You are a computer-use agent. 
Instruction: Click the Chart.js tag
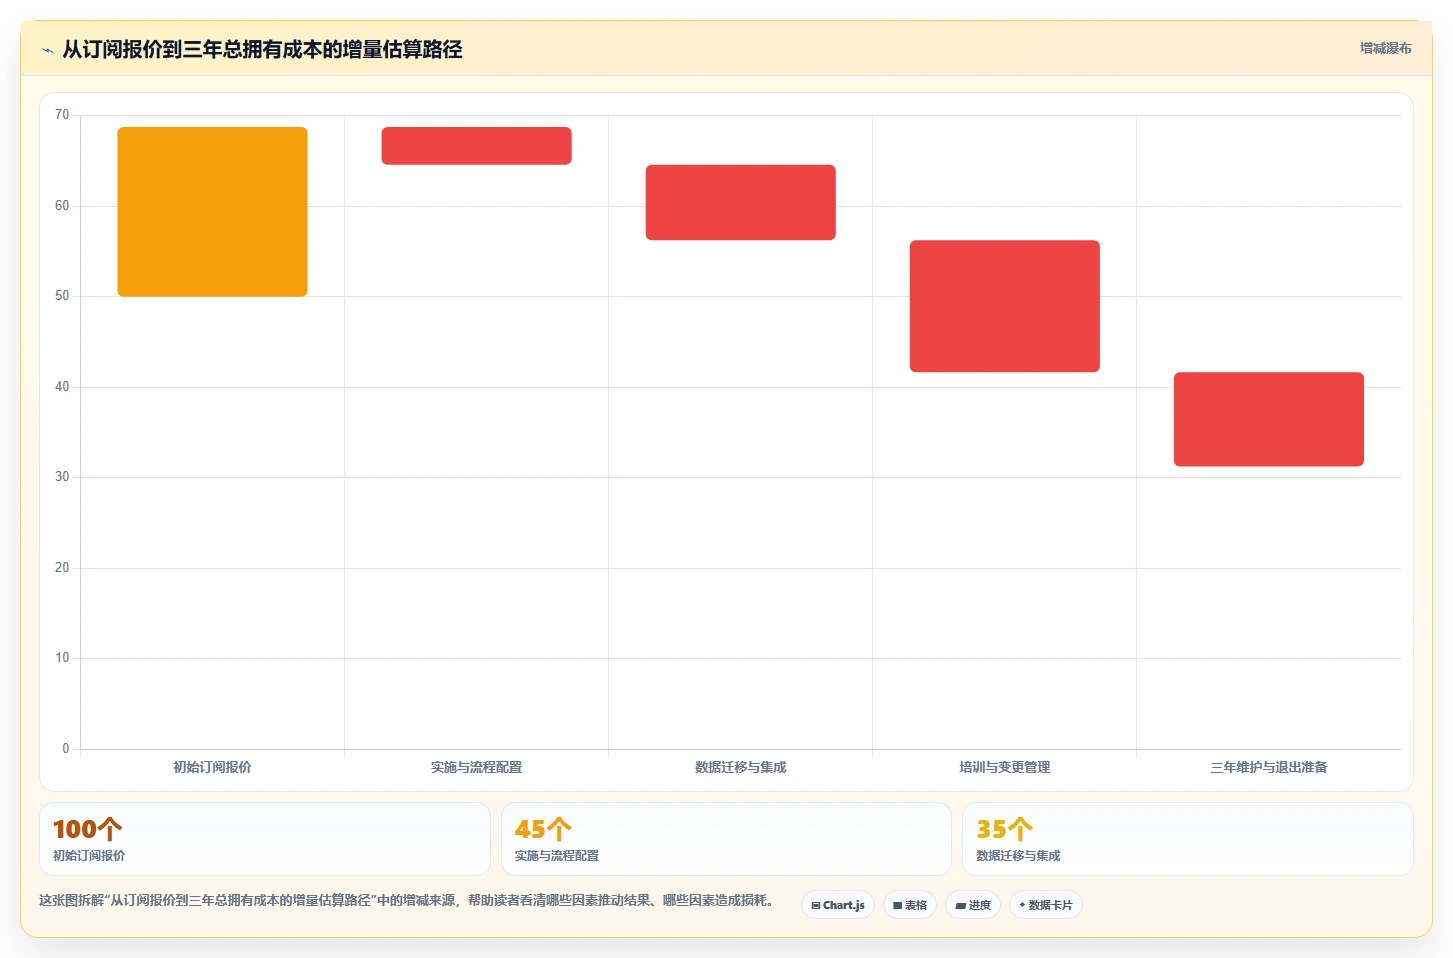coord(838,905)
